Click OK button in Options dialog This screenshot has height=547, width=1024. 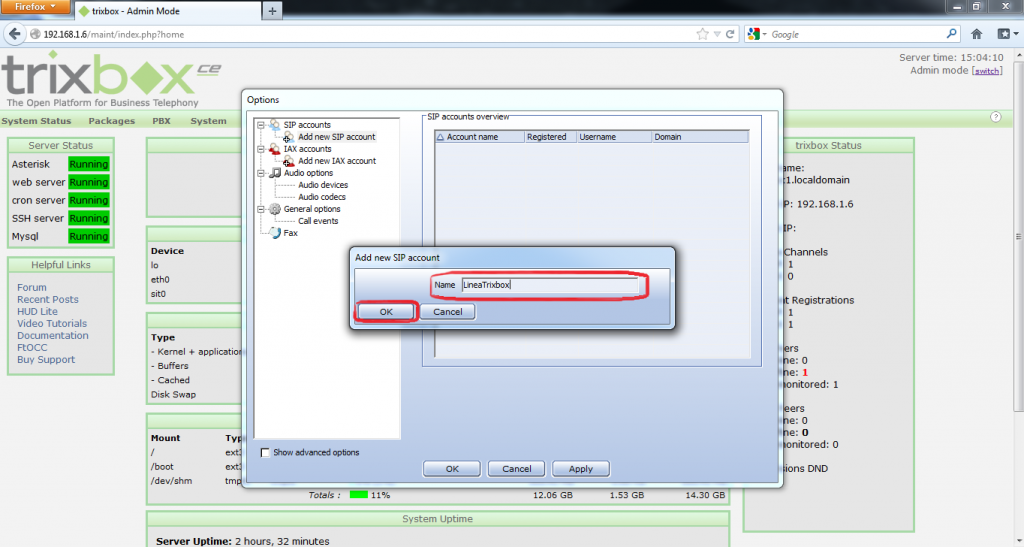point(452,469)
